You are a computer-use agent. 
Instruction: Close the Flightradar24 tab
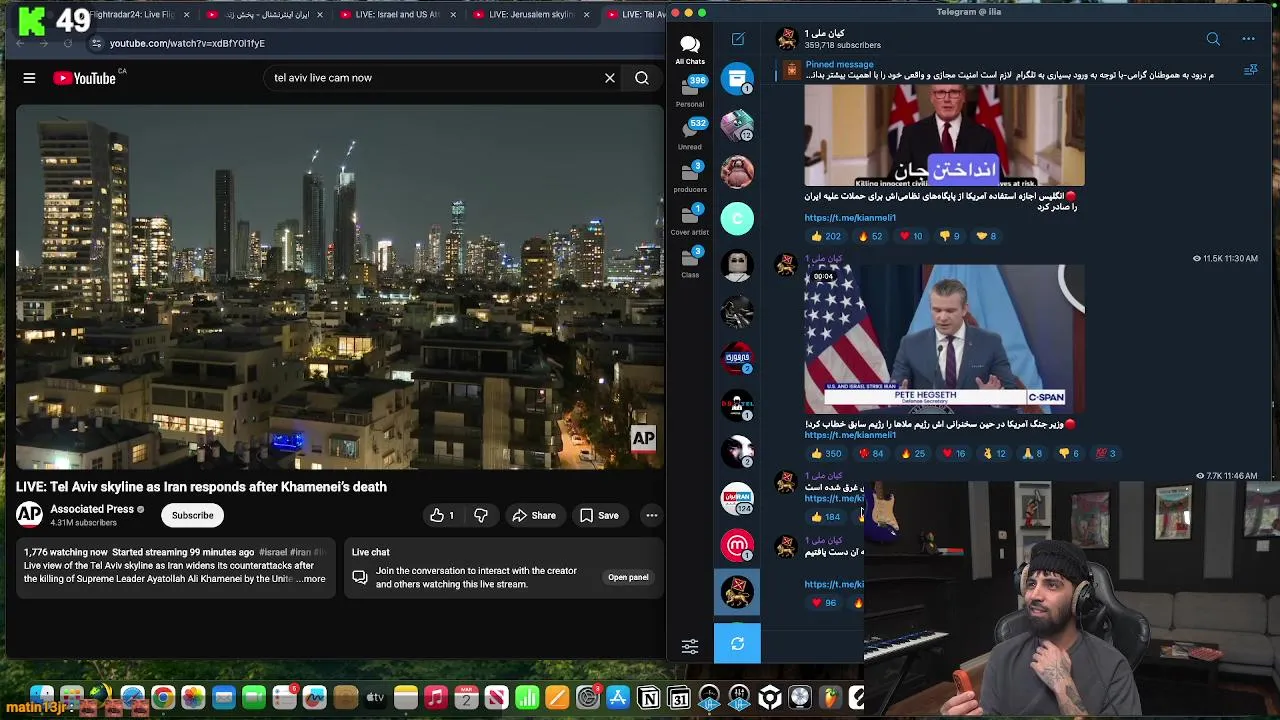(x=186, y=15)
